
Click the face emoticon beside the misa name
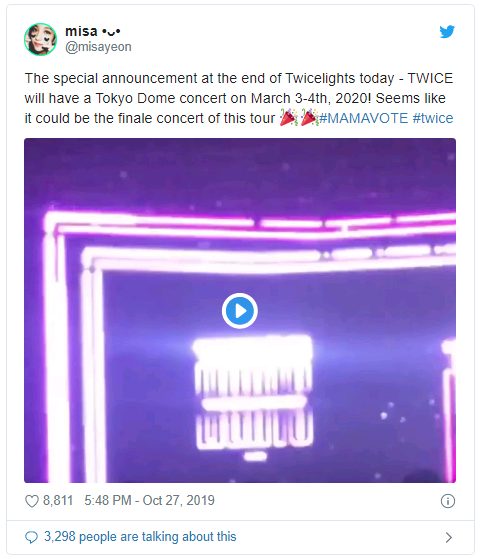[111, 32]
